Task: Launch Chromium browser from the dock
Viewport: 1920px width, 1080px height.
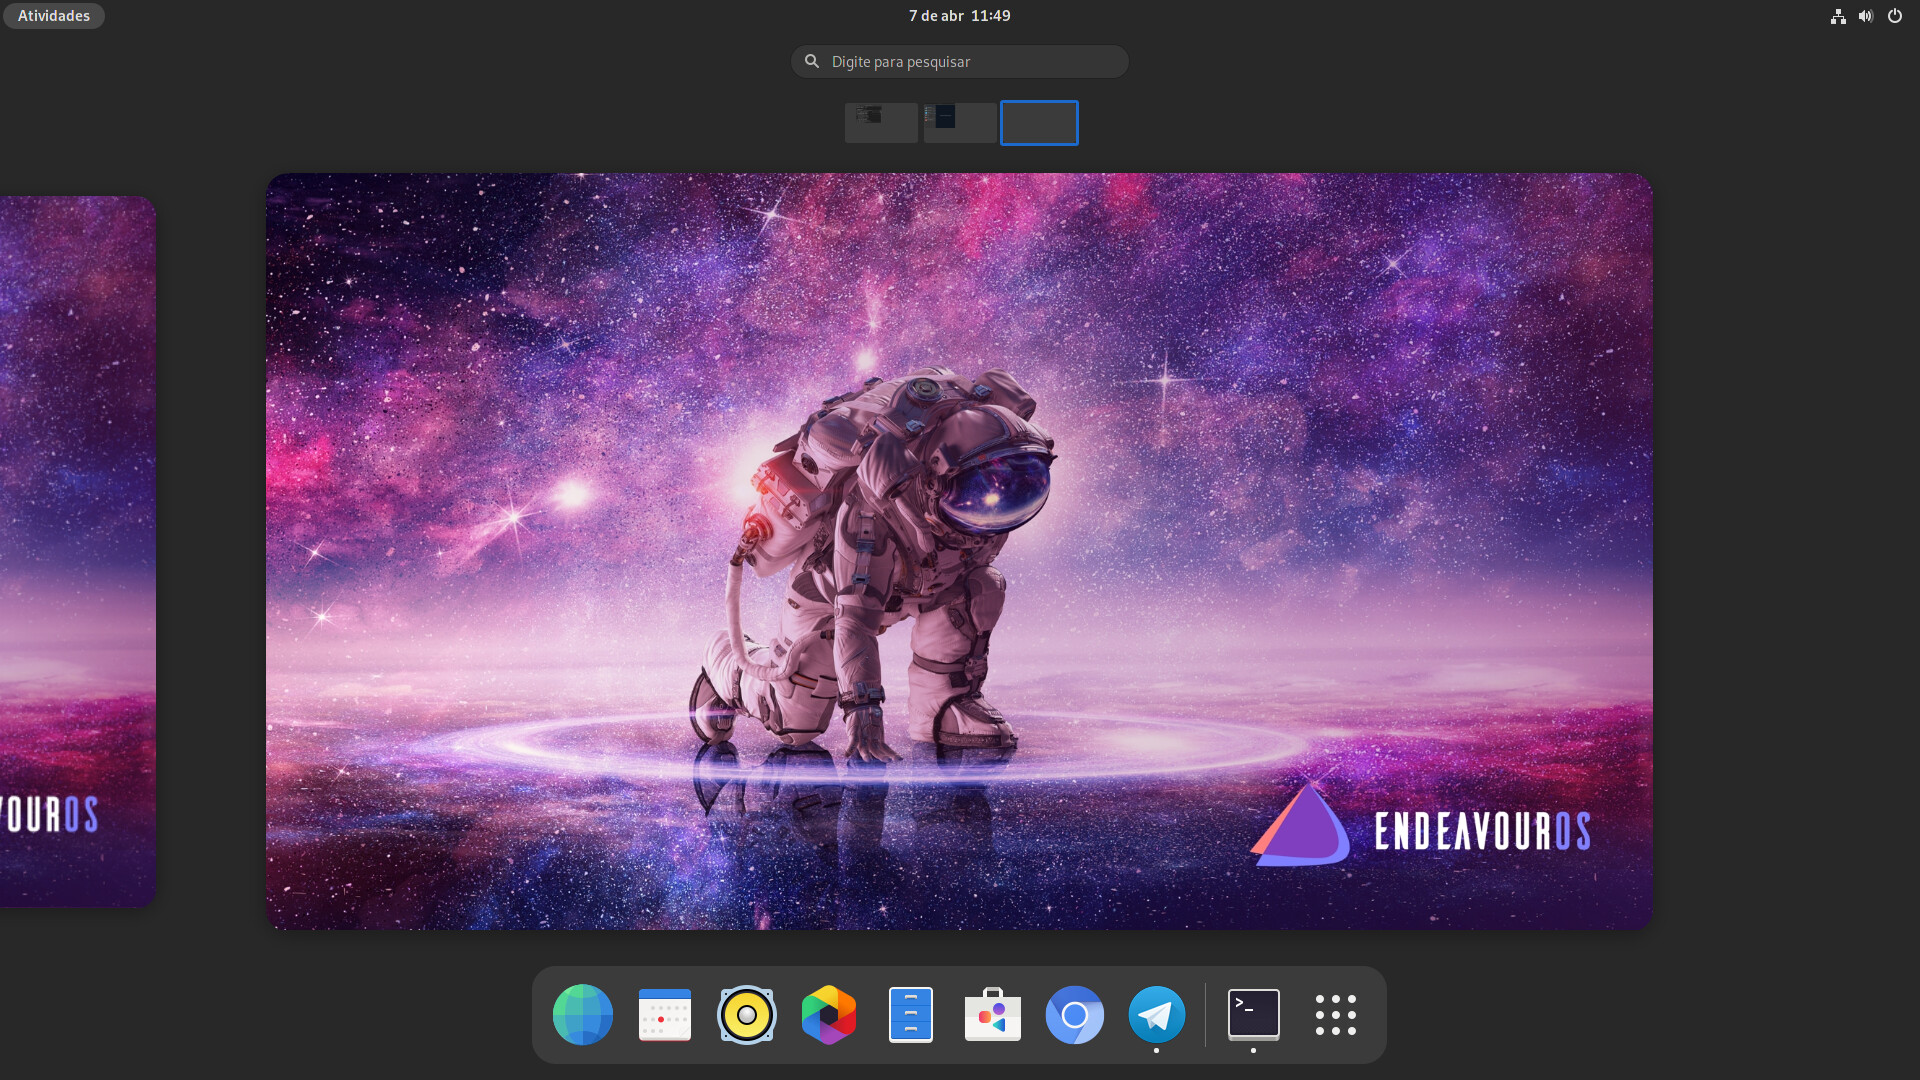Action: coord(1075,1015)
